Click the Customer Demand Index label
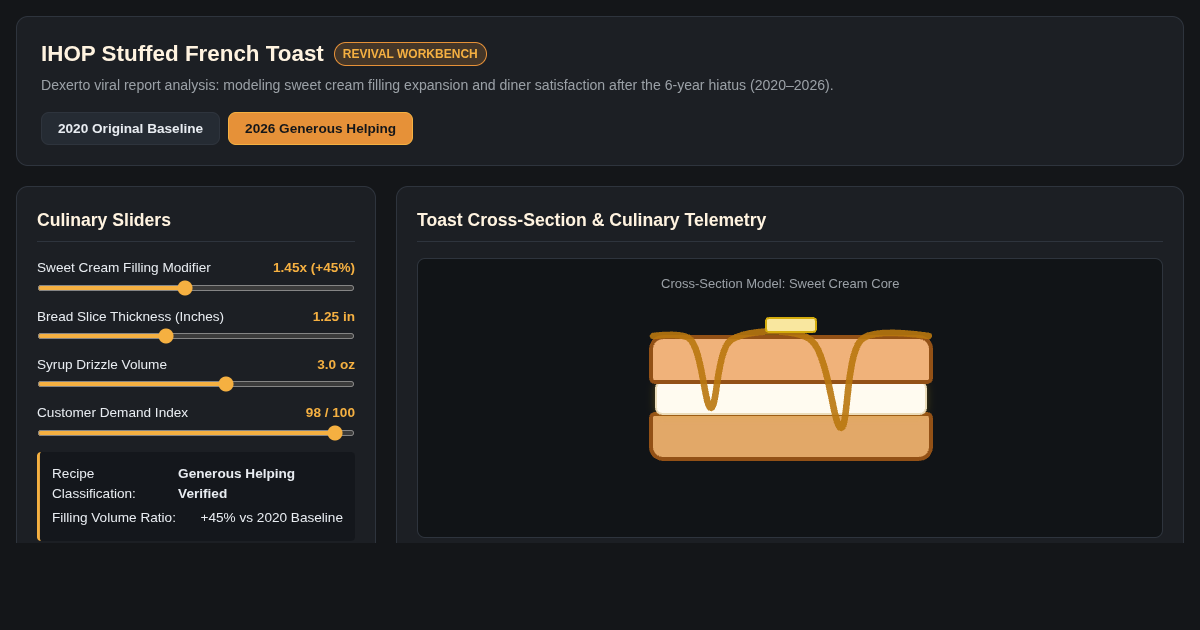This screenshot has width=1200, height=630. [112, 412]
